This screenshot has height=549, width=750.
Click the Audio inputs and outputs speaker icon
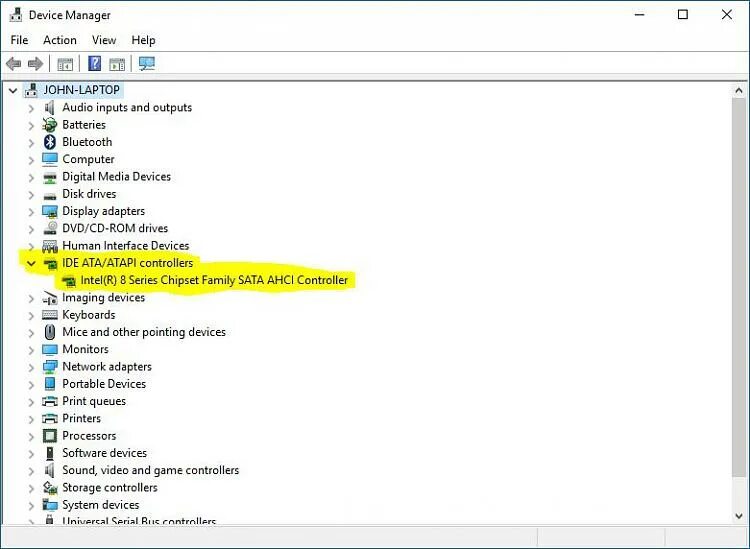(49, 108)
